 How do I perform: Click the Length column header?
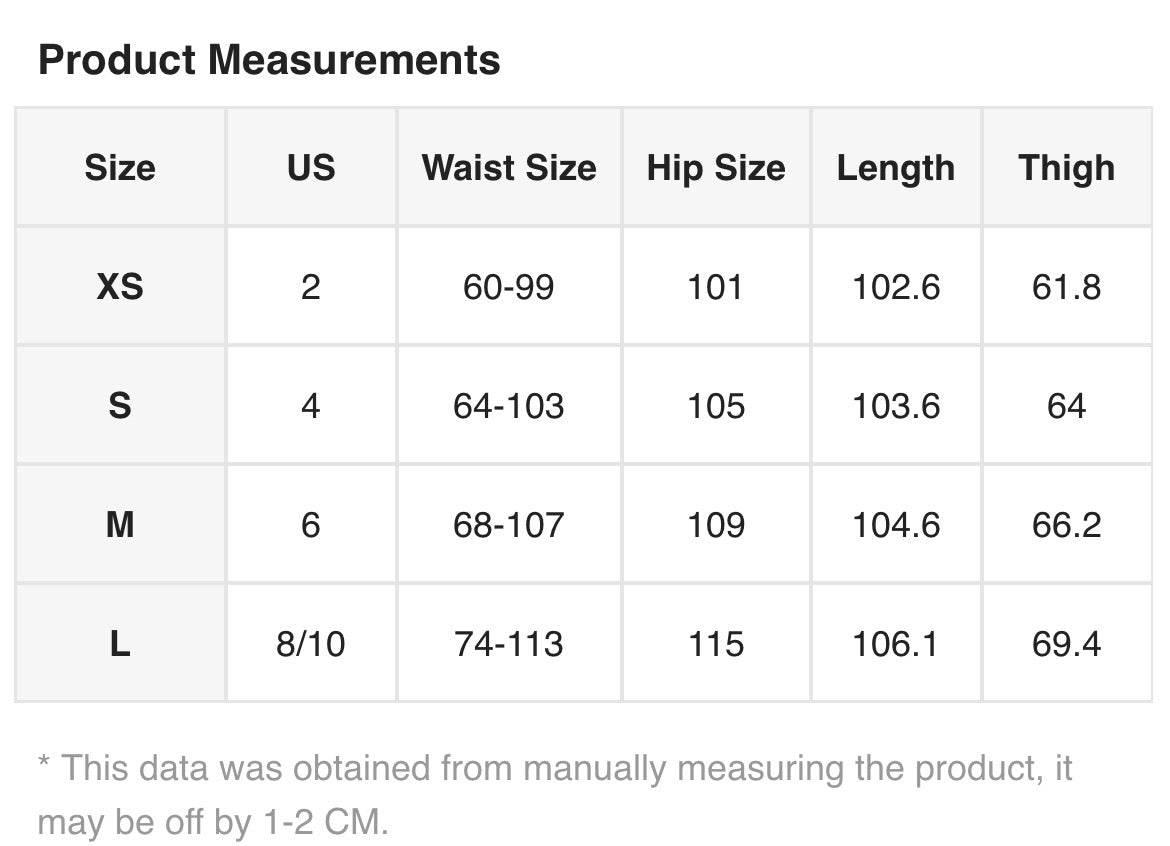(x=896, y=168)
